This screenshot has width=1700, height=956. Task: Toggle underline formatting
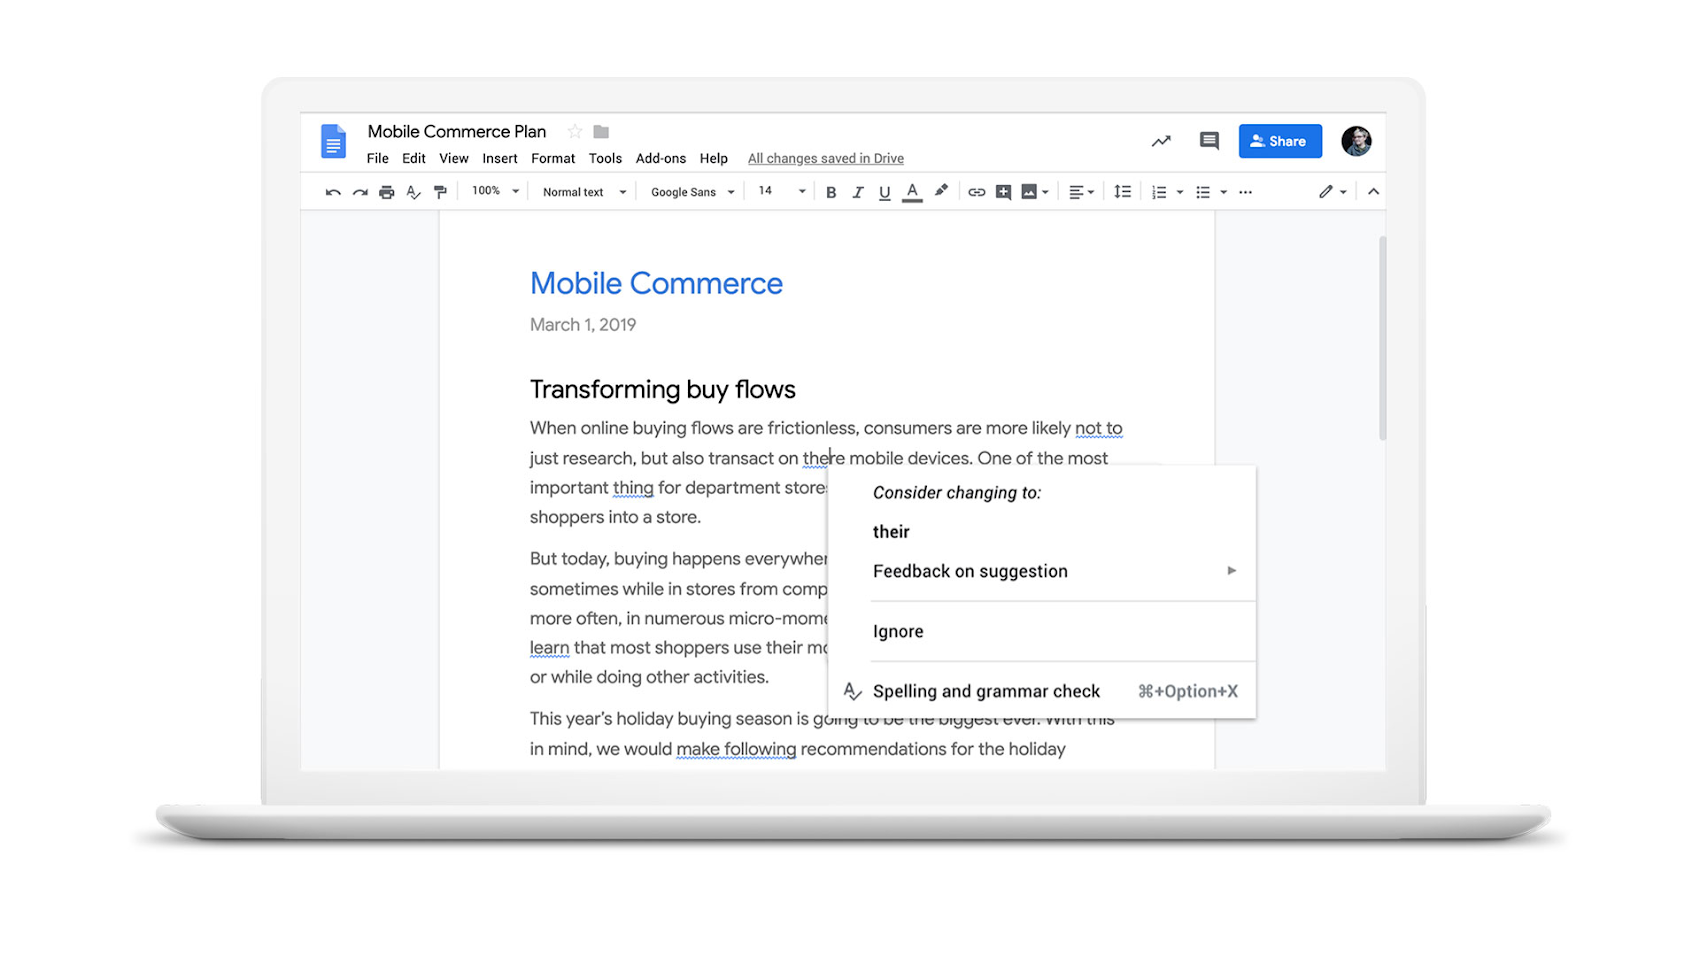(884, 192)
